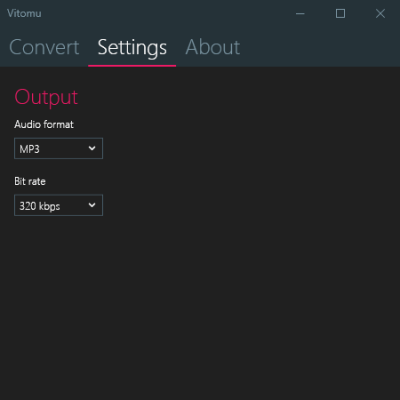Screen dimensions: 400x400
Task: Close the Vitomu window
Action: click(x=380, y=14)
